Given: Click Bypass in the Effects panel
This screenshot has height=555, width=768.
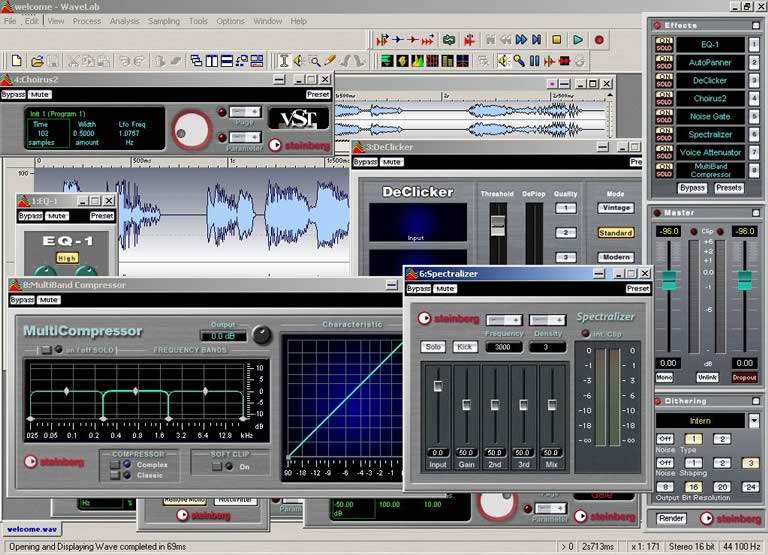Looking at the screenshot, I should (x=692, y=188).
